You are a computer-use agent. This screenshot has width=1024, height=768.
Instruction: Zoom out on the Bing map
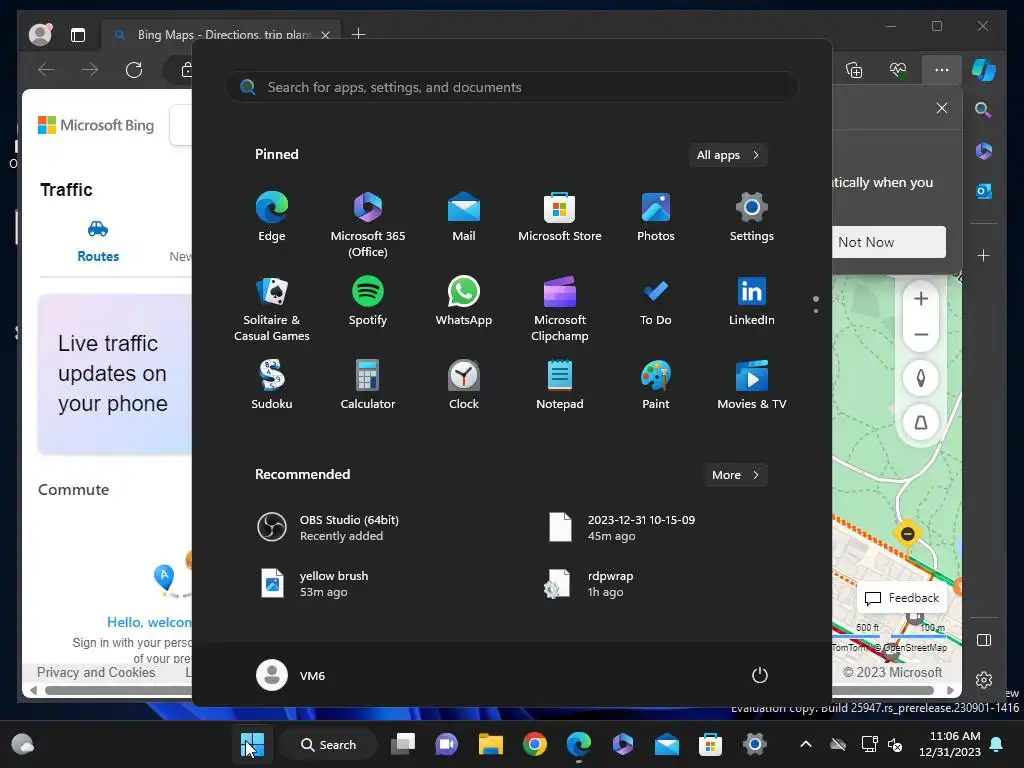point(921,334)
